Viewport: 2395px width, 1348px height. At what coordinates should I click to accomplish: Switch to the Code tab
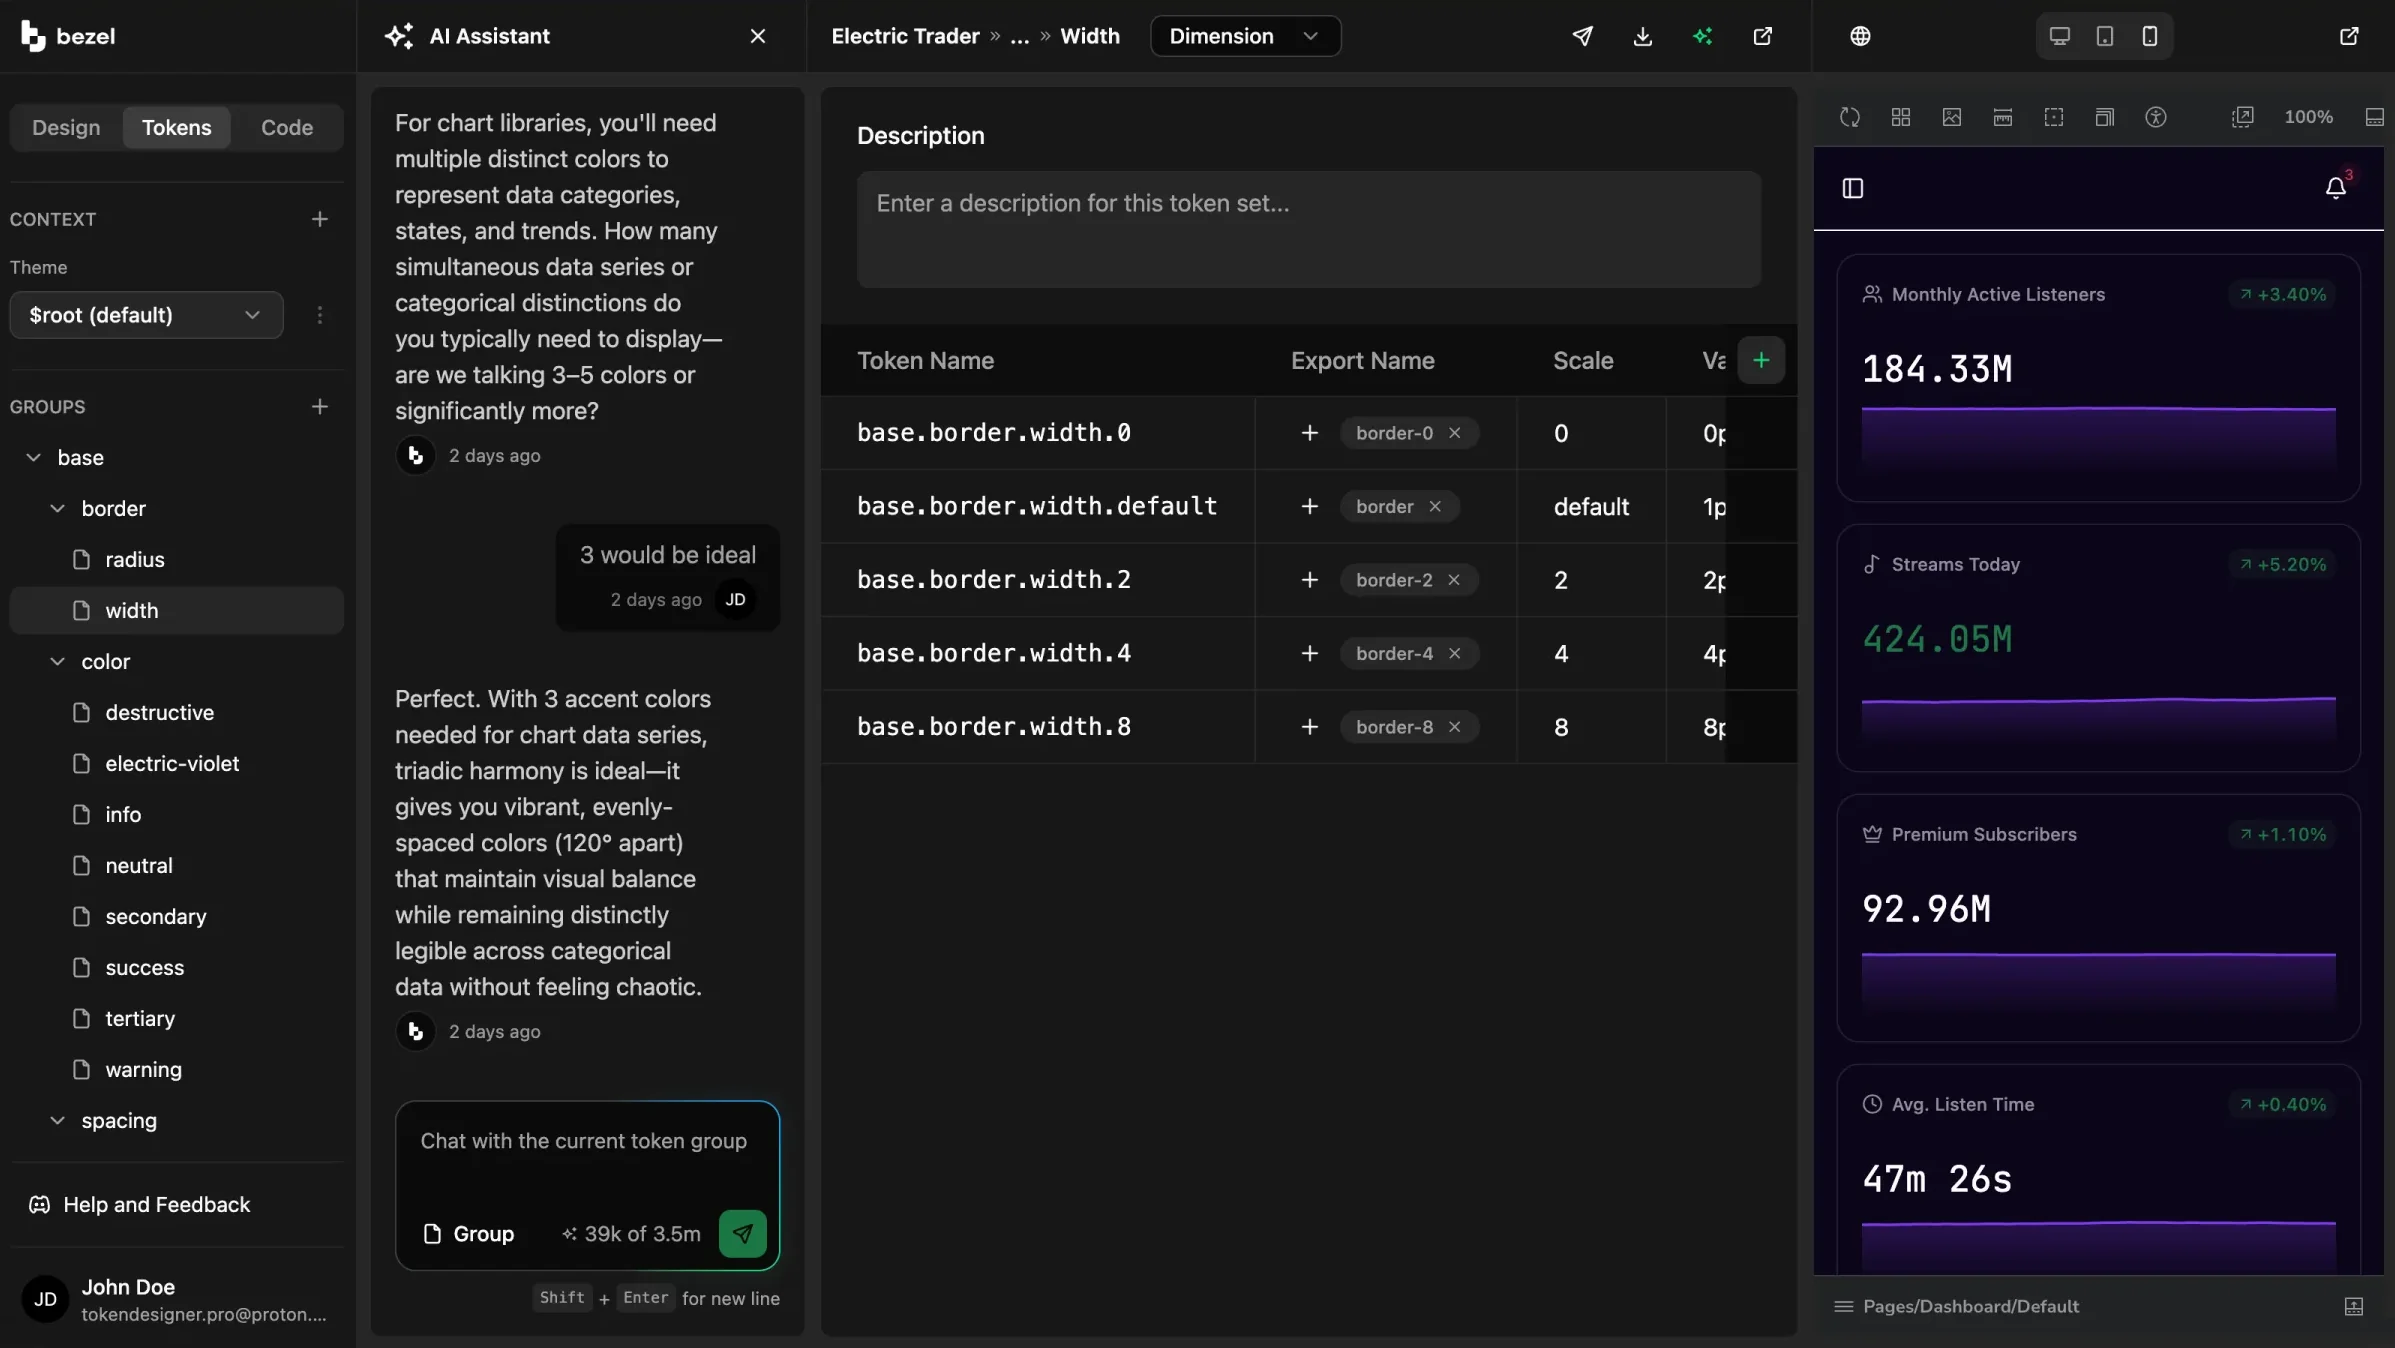[x=287, y=127]
